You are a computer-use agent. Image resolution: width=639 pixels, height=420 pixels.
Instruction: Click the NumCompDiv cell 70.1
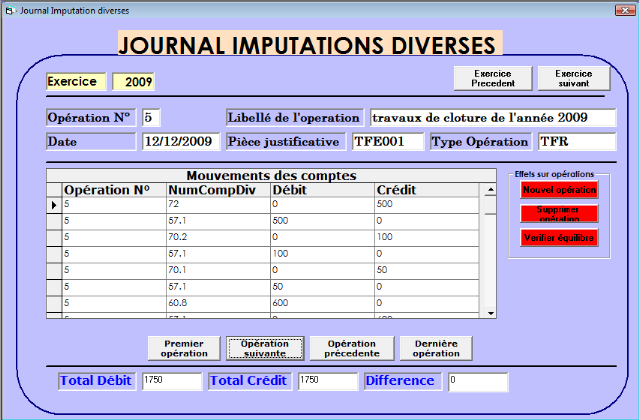point(218,271)
